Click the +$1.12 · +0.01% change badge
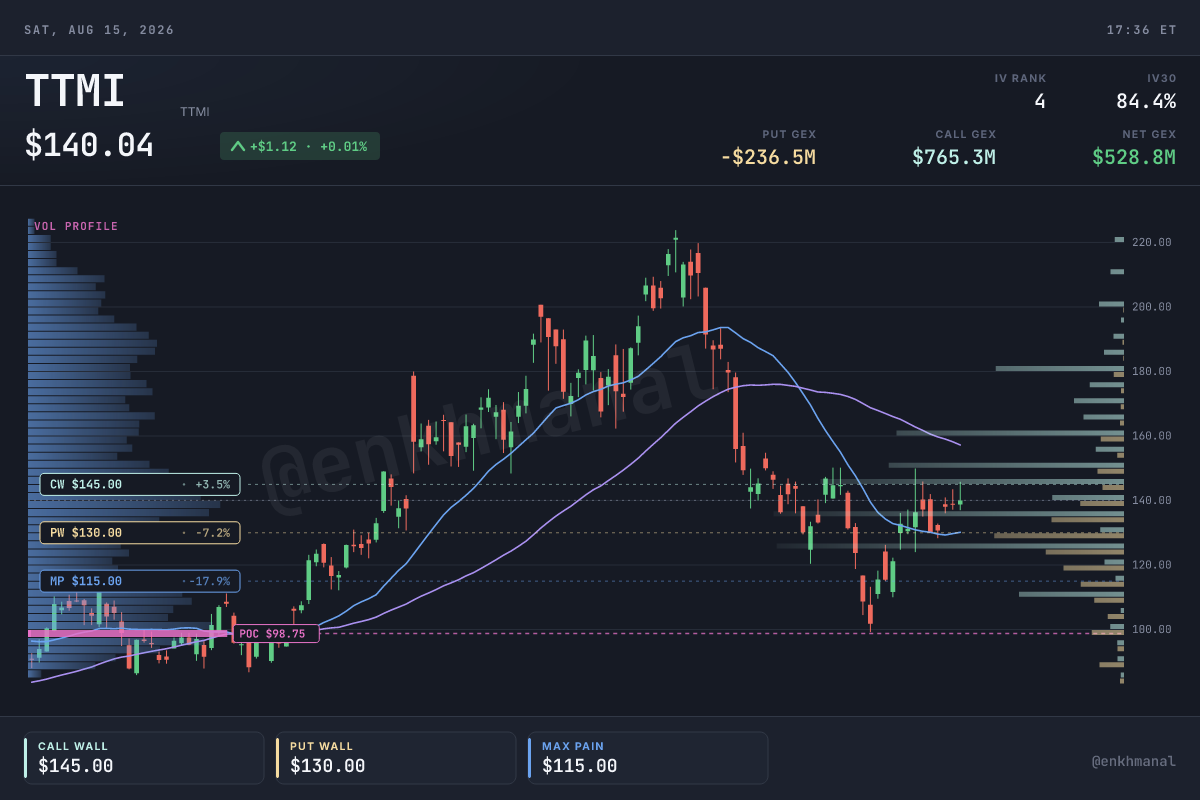The height and width of the screenshot is (800, 1200). click(300, 146)
